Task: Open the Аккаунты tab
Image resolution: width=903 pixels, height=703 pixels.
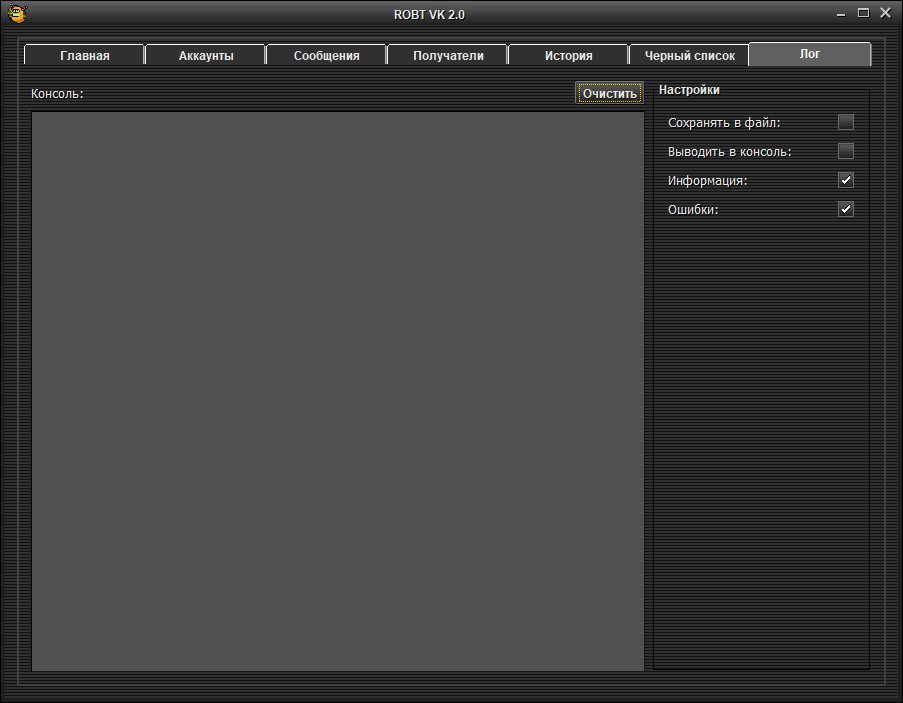Action: coord(206,56)
